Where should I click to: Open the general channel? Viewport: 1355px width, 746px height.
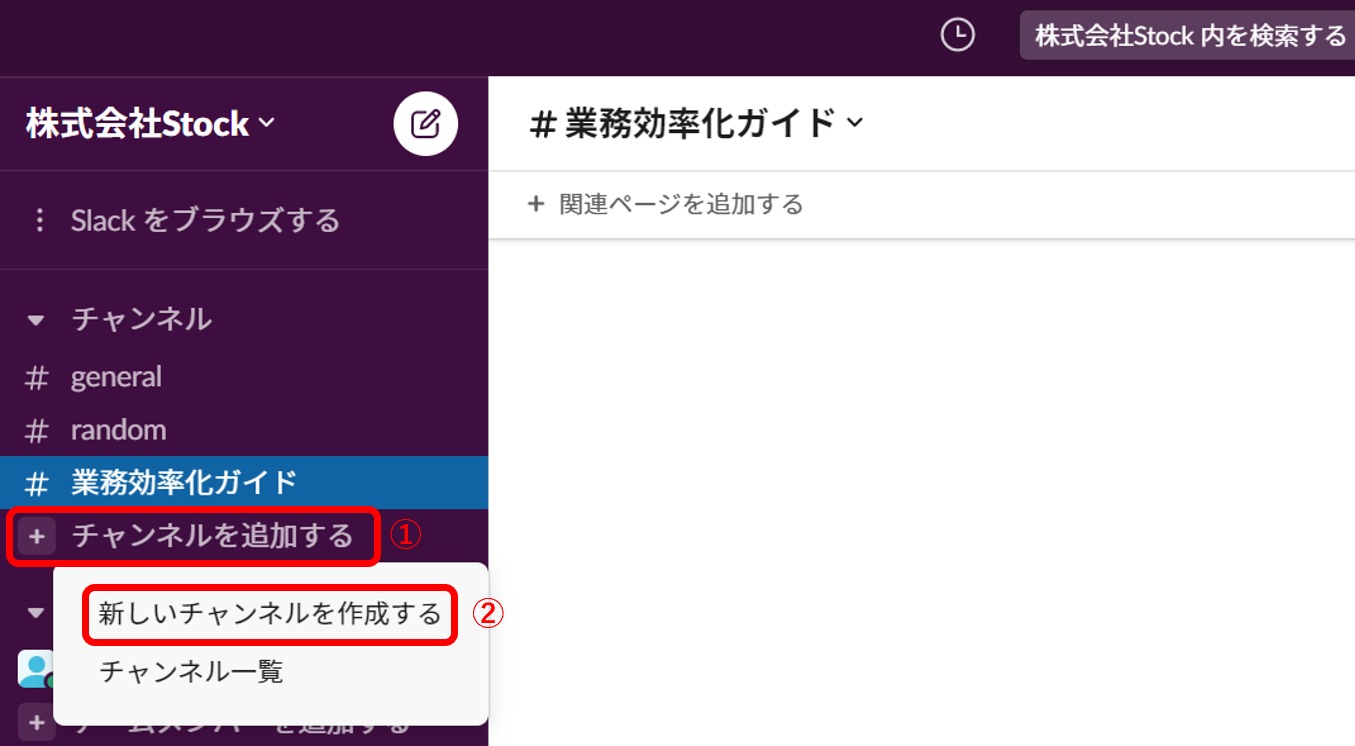point(115,376)
